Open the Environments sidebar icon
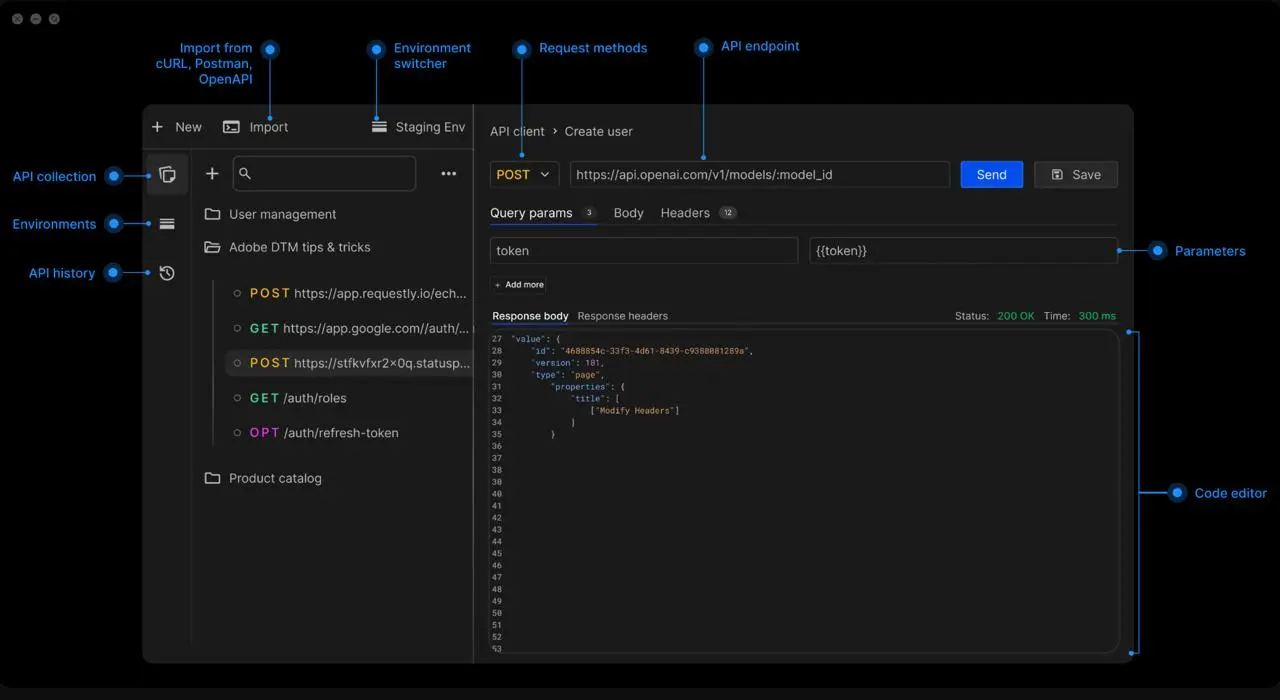Image resolution: width=1280 pixels, height=700 pixels. click(167, 223)
